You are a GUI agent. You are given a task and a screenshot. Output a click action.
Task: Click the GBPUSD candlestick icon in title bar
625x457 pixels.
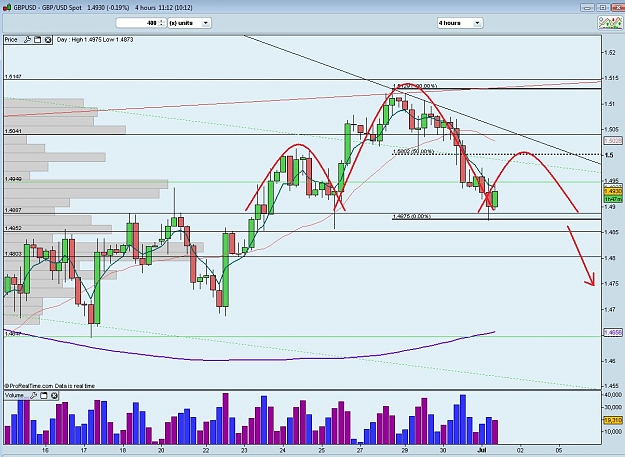[7, 8]
